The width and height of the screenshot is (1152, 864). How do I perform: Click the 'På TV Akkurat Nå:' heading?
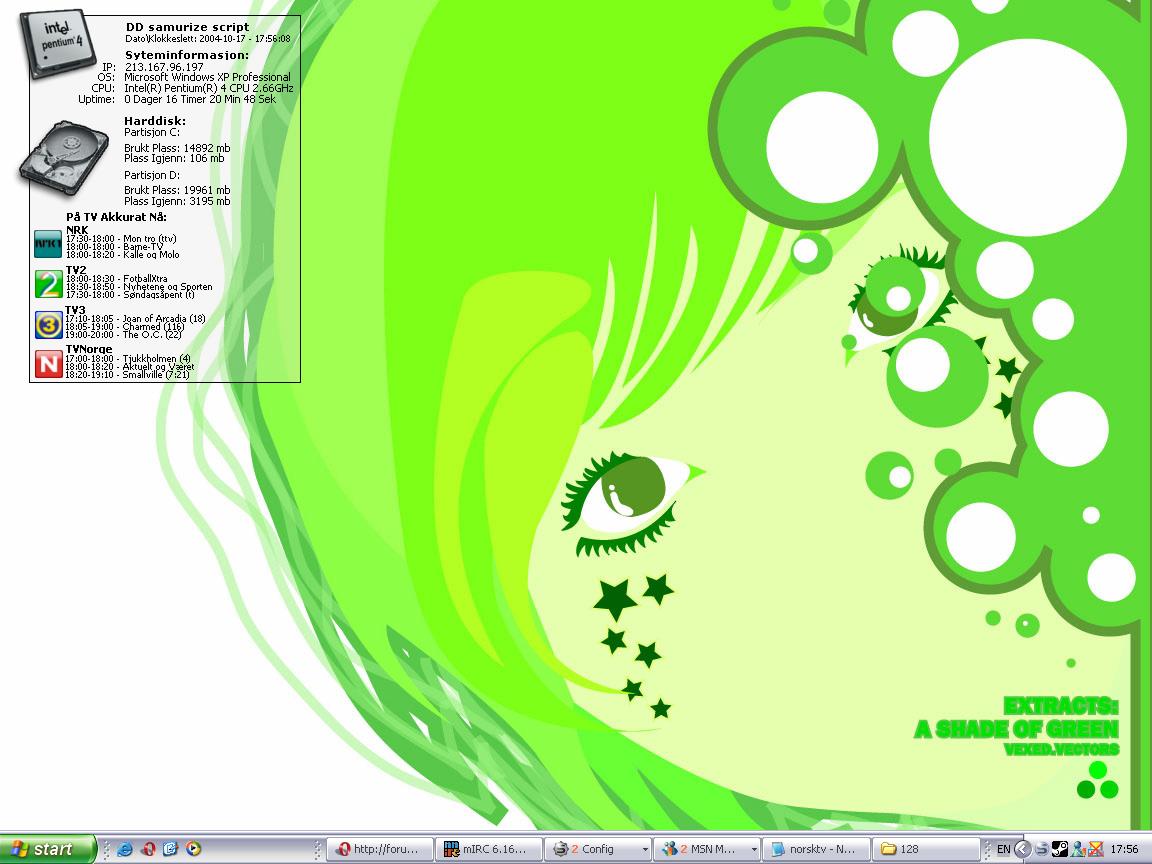tap(116, 217)
